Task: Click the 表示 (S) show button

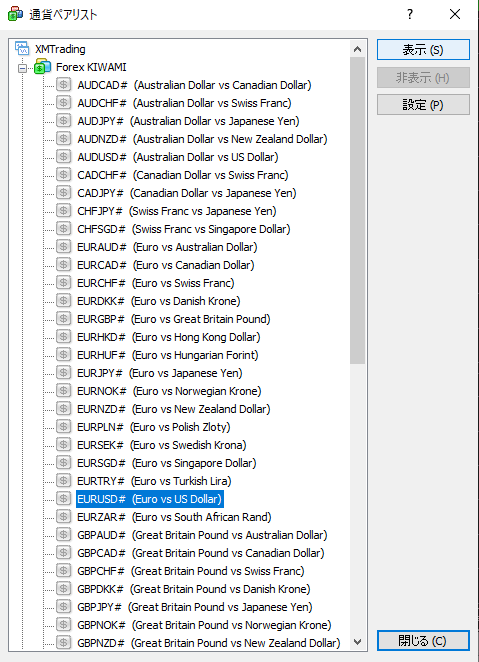Action: [423, 50]
